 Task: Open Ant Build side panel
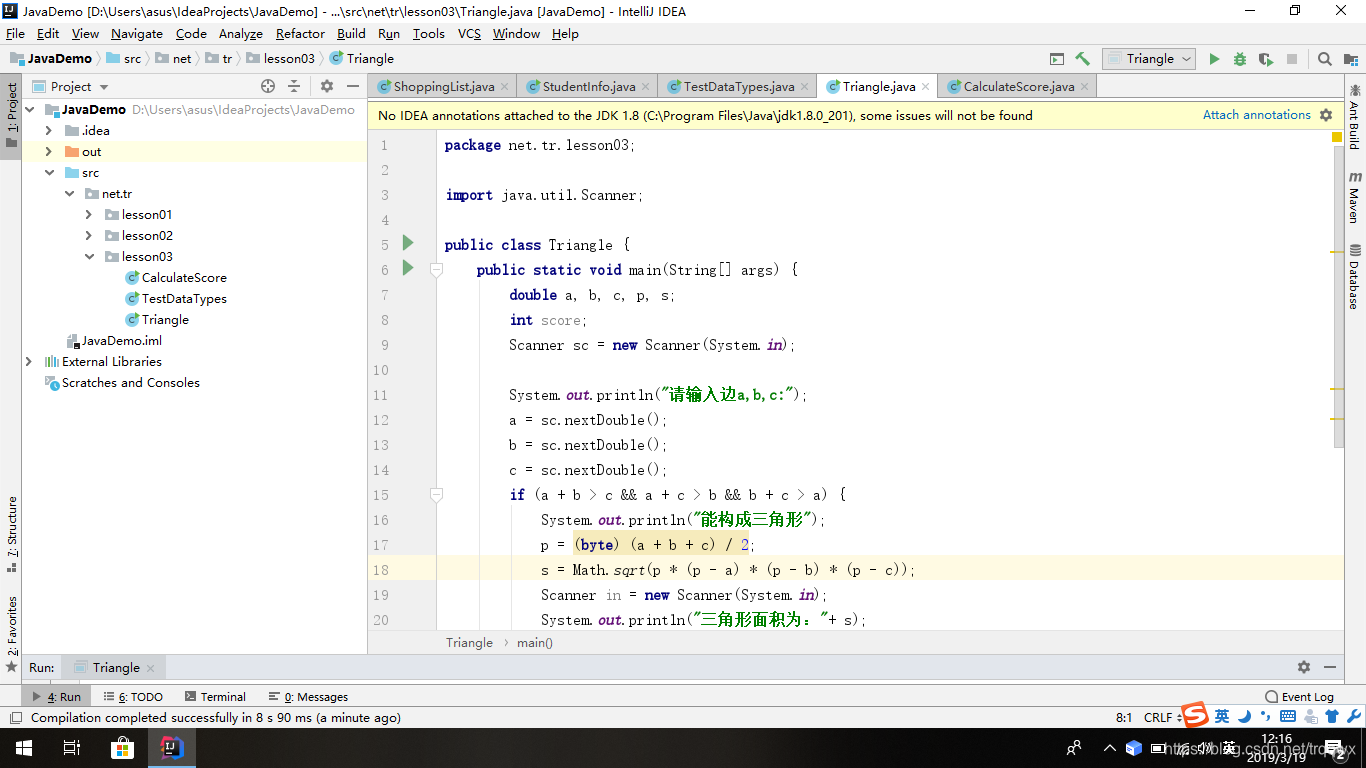point(1355,117)
